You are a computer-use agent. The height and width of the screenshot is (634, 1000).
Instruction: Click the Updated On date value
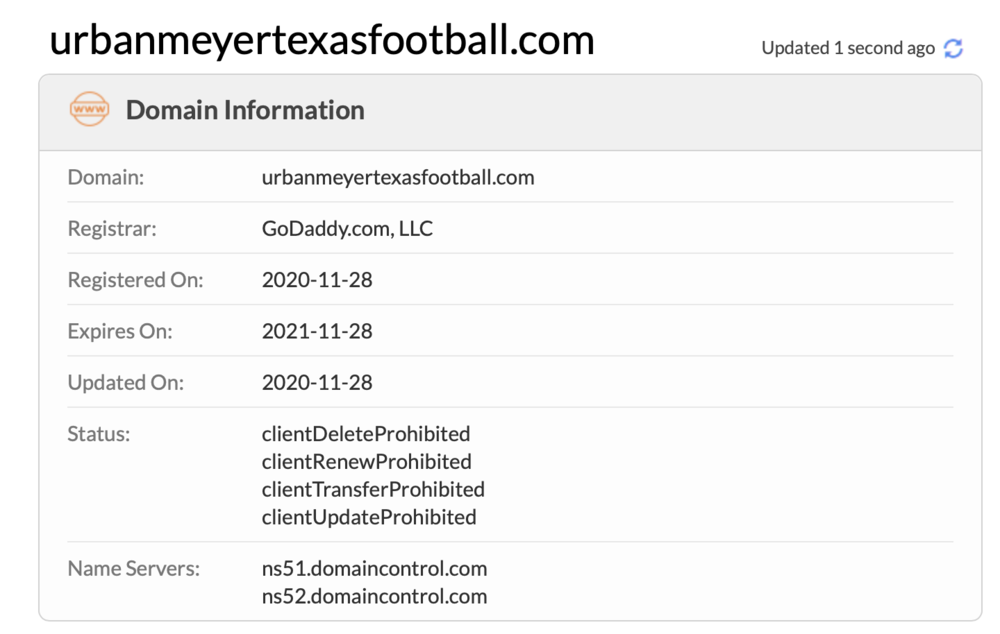tap(317, 382)
